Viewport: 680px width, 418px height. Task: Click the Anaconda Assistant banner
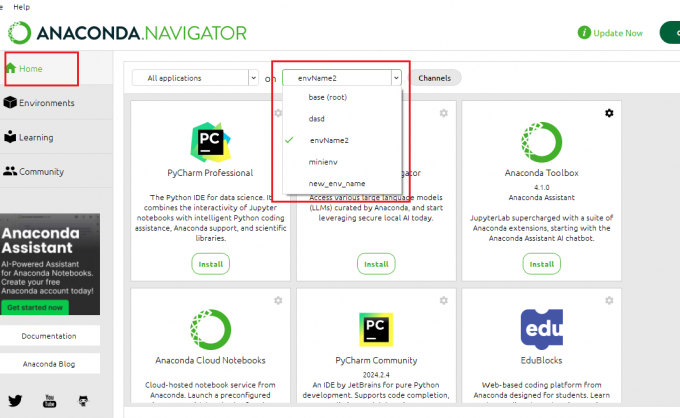50,264
